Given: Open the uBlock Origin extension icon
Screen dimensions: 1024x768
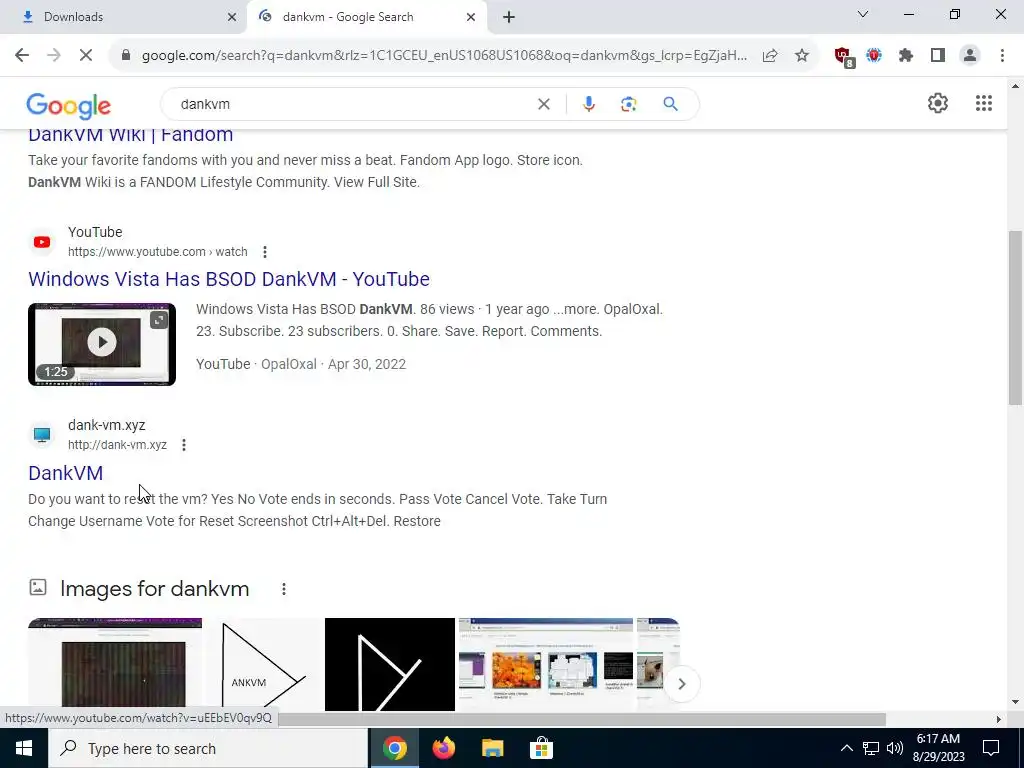Looking at the screenshot, I should click(x=844, y=57).
